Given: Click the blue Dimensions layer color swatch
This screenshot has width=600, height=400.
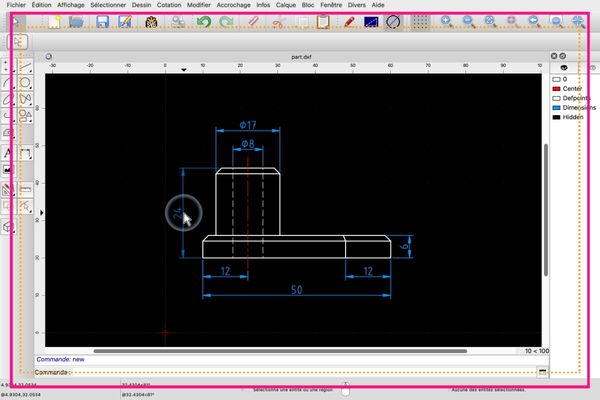Looking at the screenshot, I should pos(556,108).
